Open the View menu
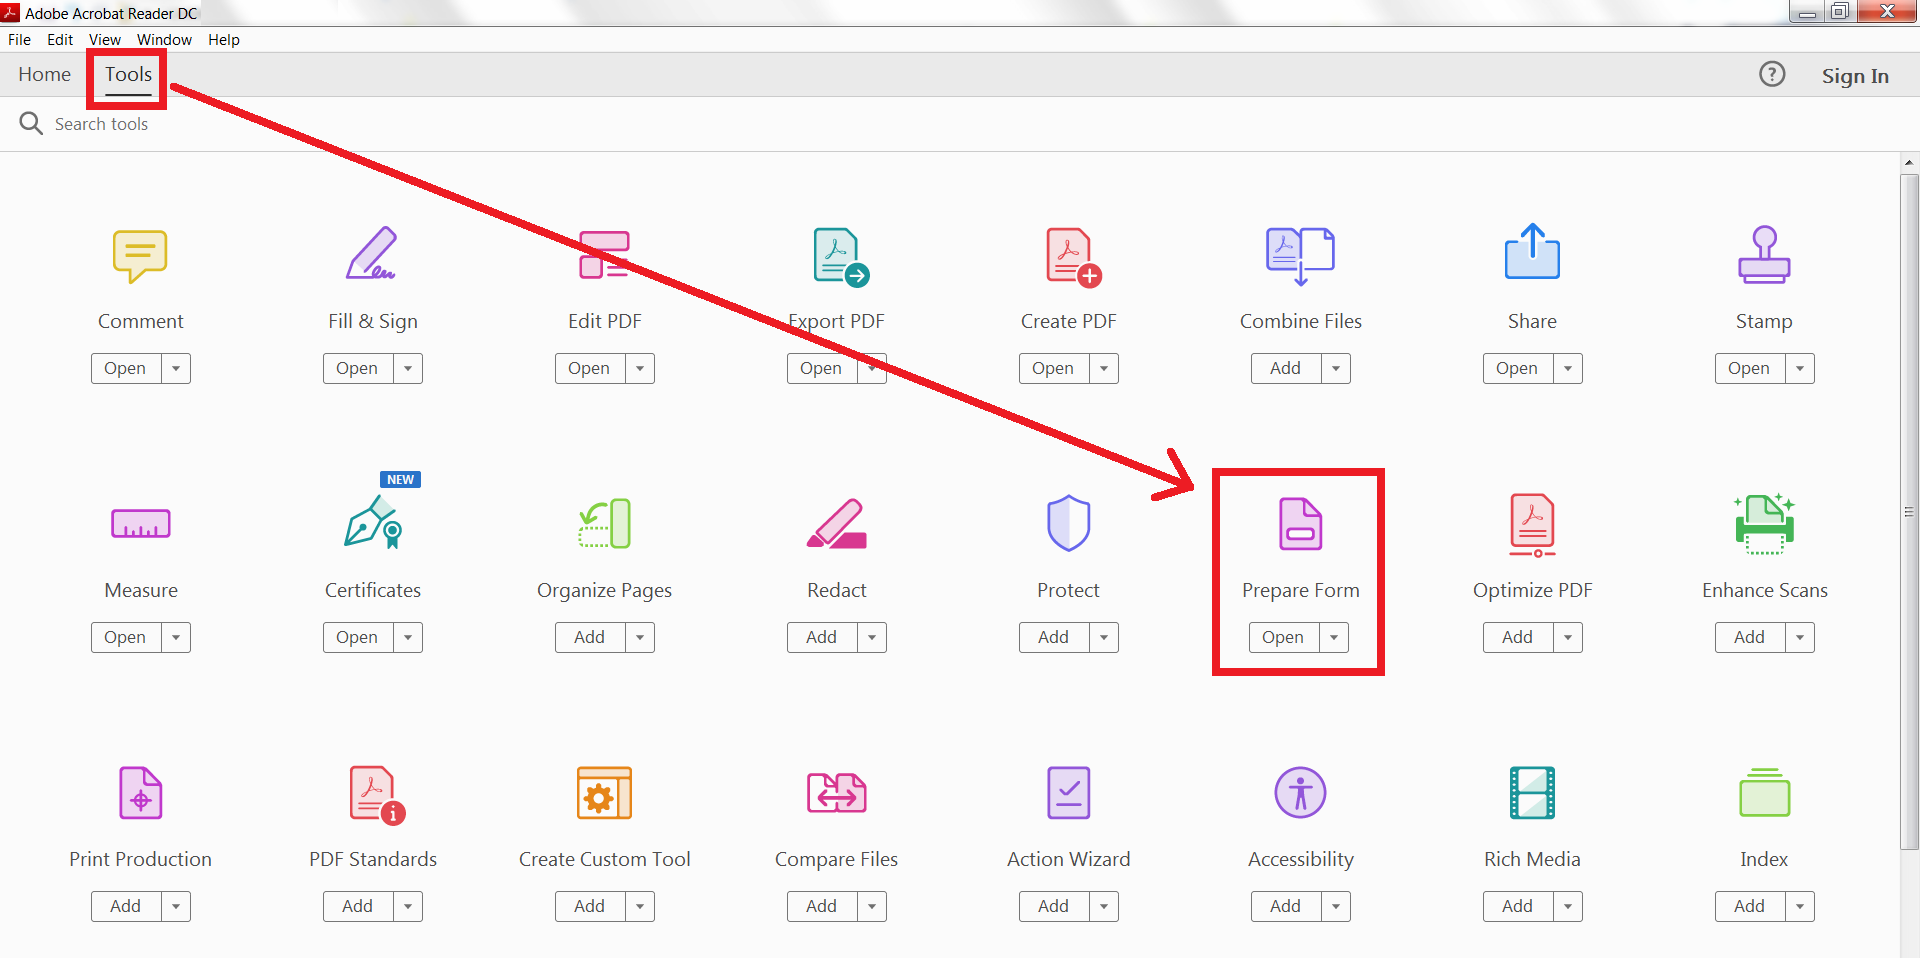 click(104, 40)
